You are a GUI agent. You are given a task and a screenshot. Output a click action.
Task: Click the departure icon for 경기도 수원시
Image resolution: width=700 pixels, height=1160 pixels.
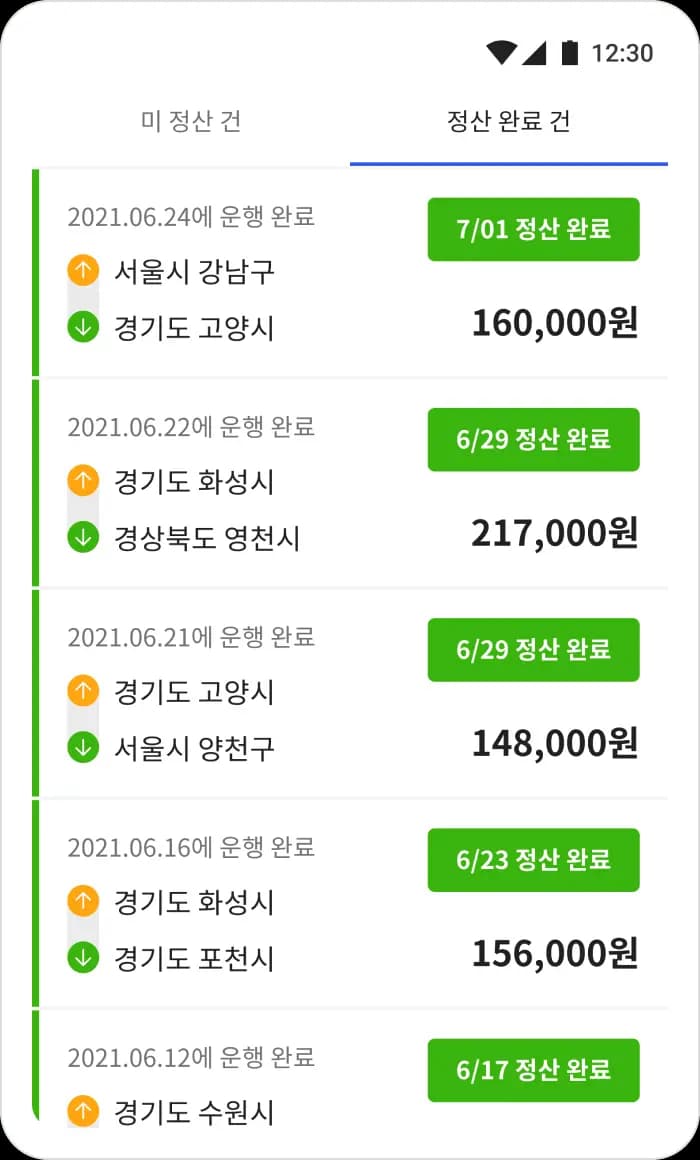pos(82,1111)
